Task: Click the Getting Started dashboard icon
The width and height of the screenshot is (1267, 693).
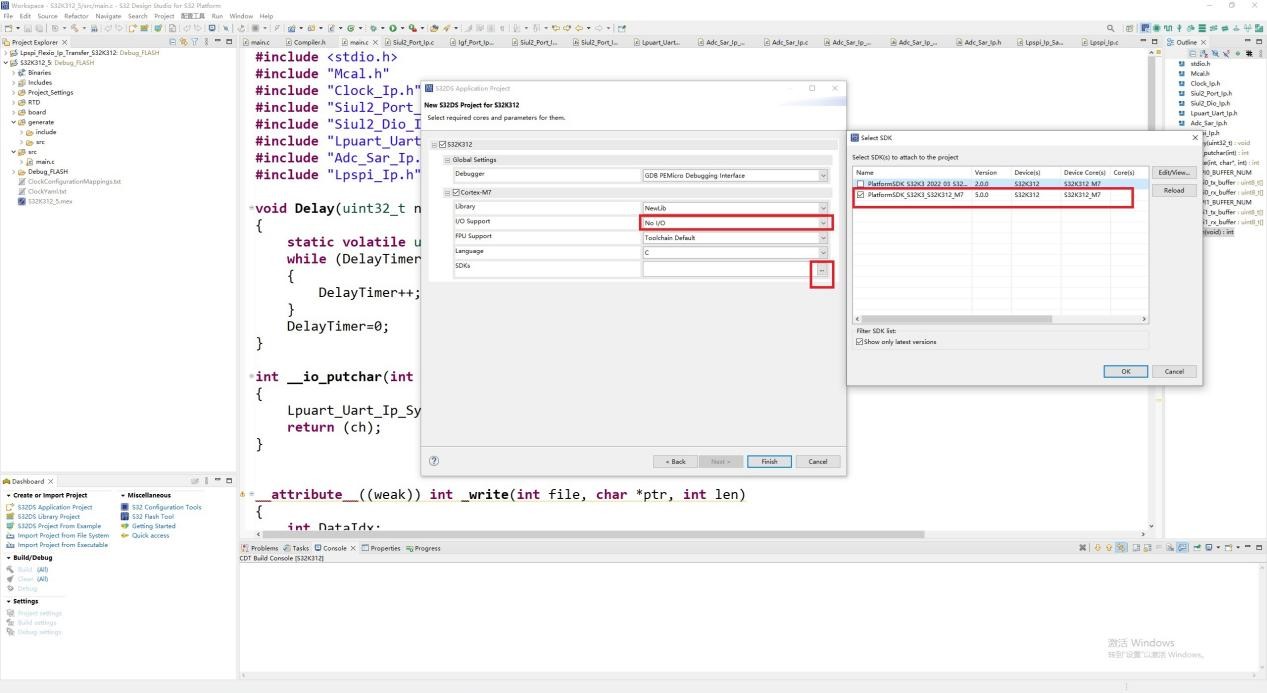Action: (124, 526)
